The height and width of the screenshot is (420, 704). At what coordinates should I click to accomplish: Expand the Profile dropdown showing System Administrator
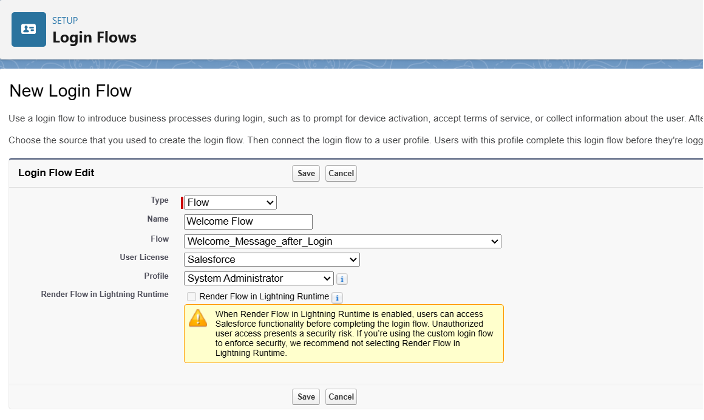258,279
